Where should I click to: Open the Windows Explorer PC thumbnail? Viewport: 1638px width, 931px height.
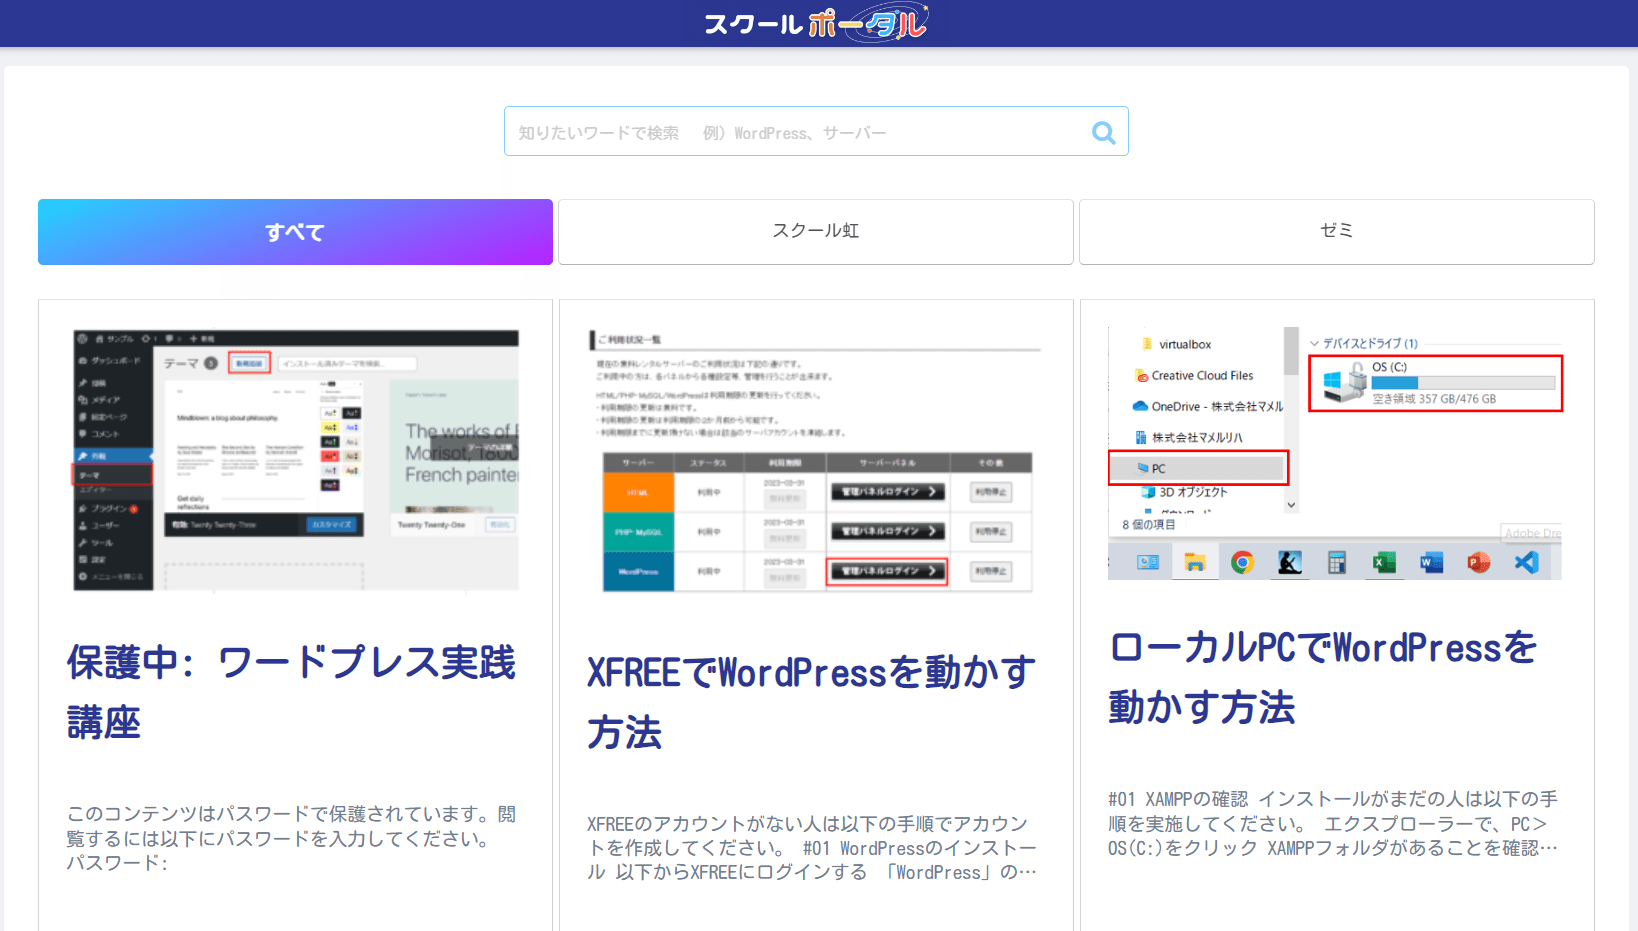point(1335,453)
